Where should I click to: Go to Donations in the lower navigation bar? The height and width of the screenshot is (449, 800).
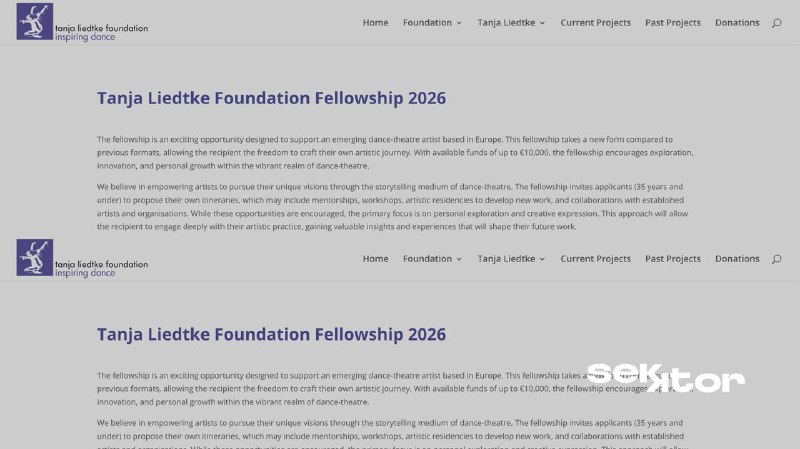(x=737, y=258)
